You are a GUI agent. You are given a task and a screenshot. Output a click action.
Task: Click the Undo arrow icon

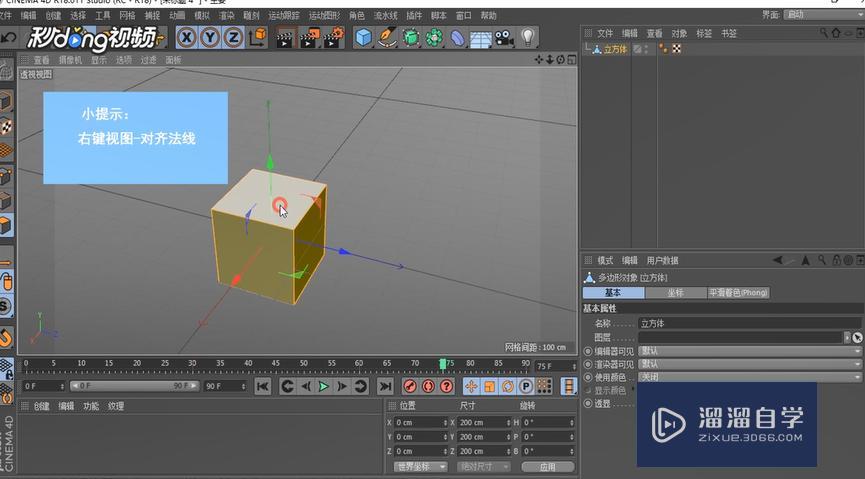pos(8,38)
